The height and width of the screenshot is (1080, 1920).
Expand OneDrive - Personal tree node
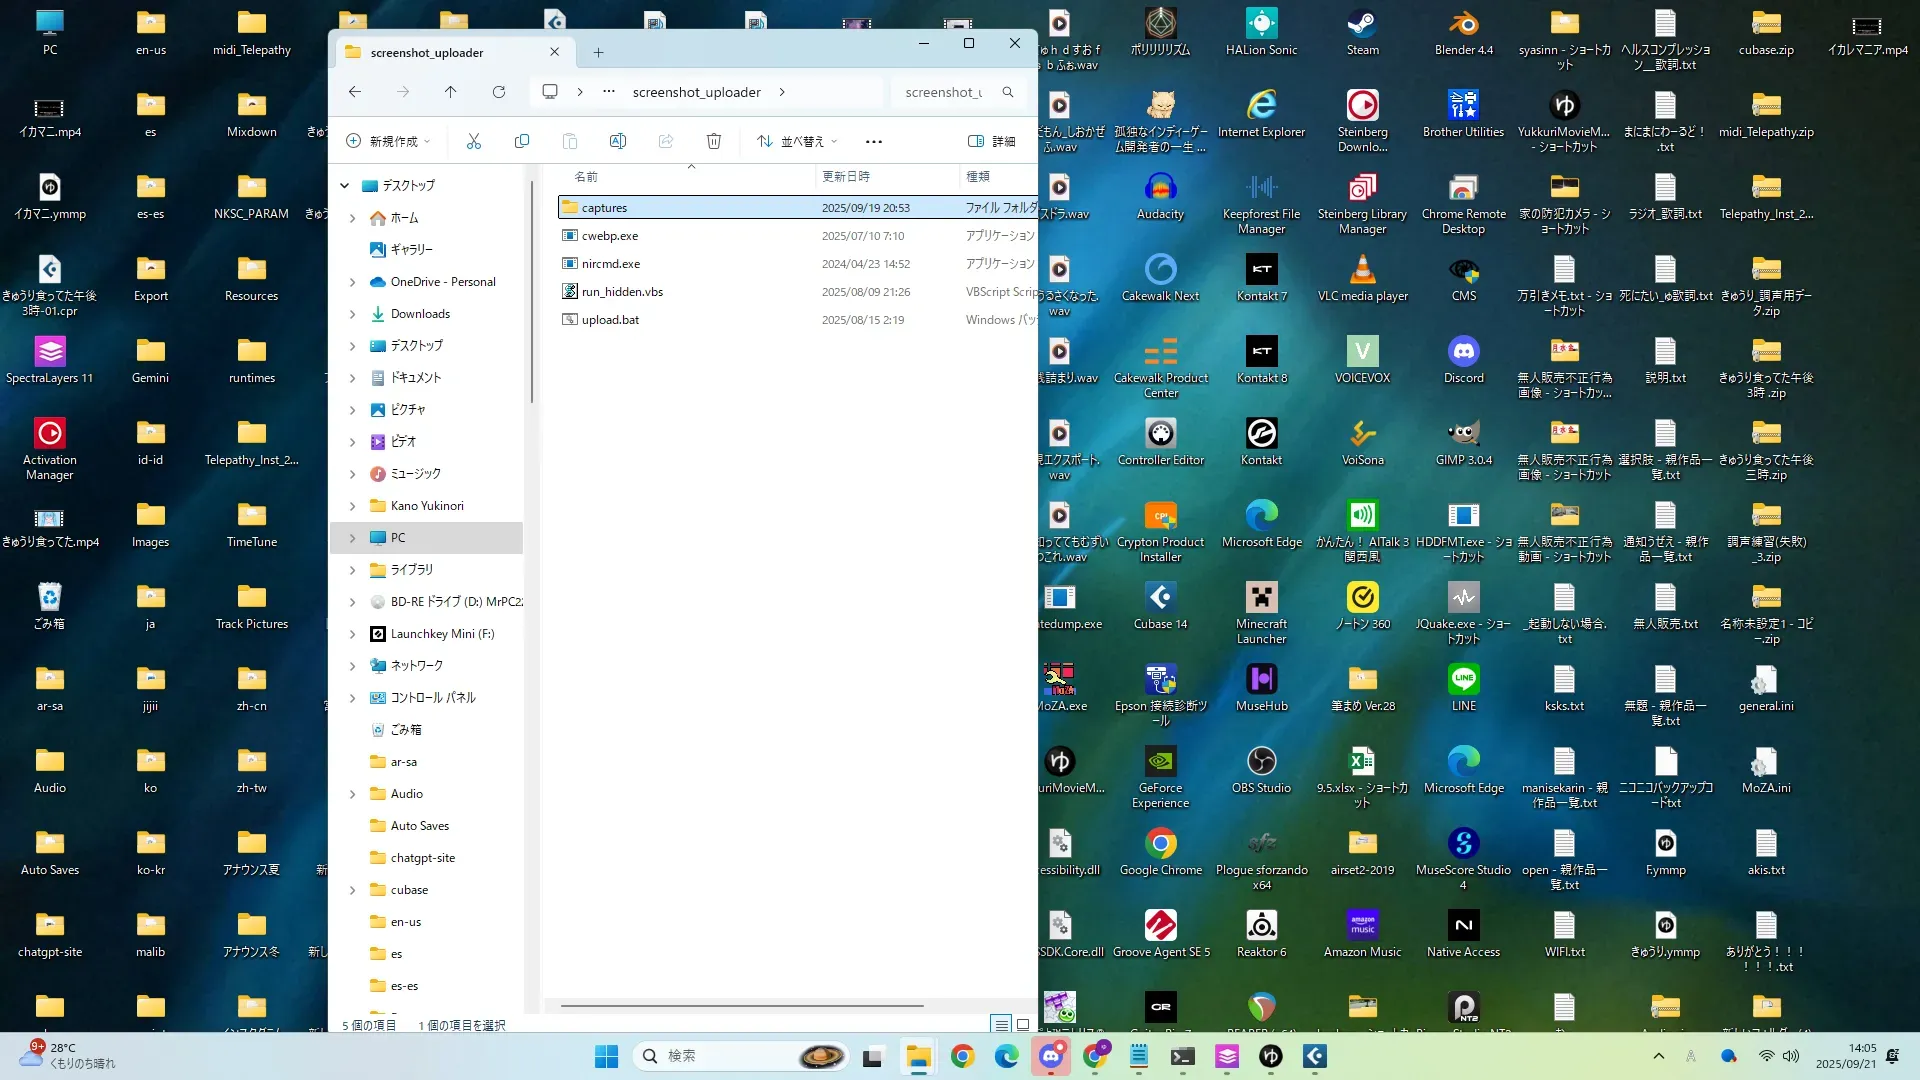click(x=352, y=282)
